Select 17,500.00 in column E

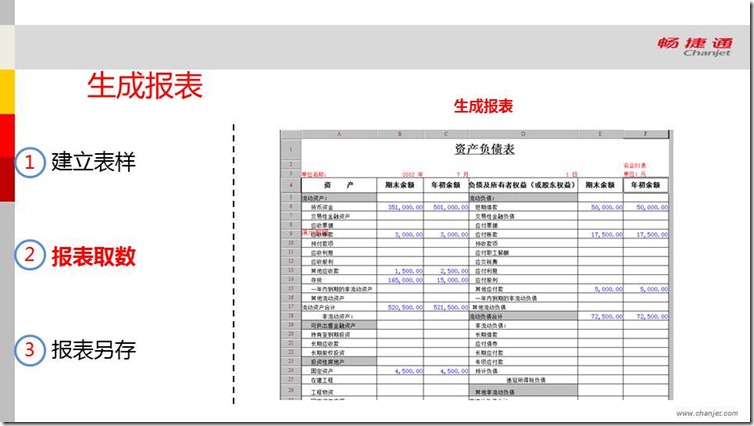tap(600, 234)
